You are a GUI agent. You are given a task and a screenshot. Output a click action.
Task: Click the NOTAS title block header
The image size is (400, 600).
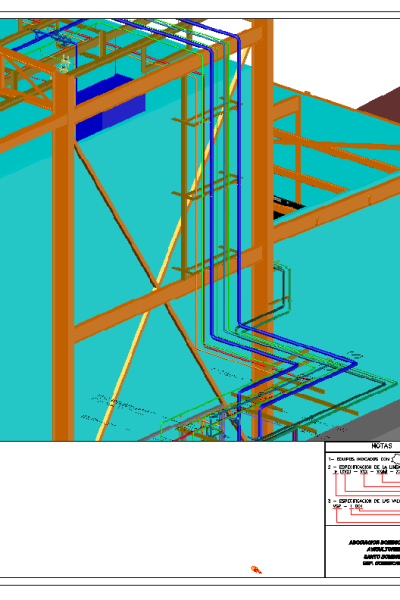[x=382, y=446]
